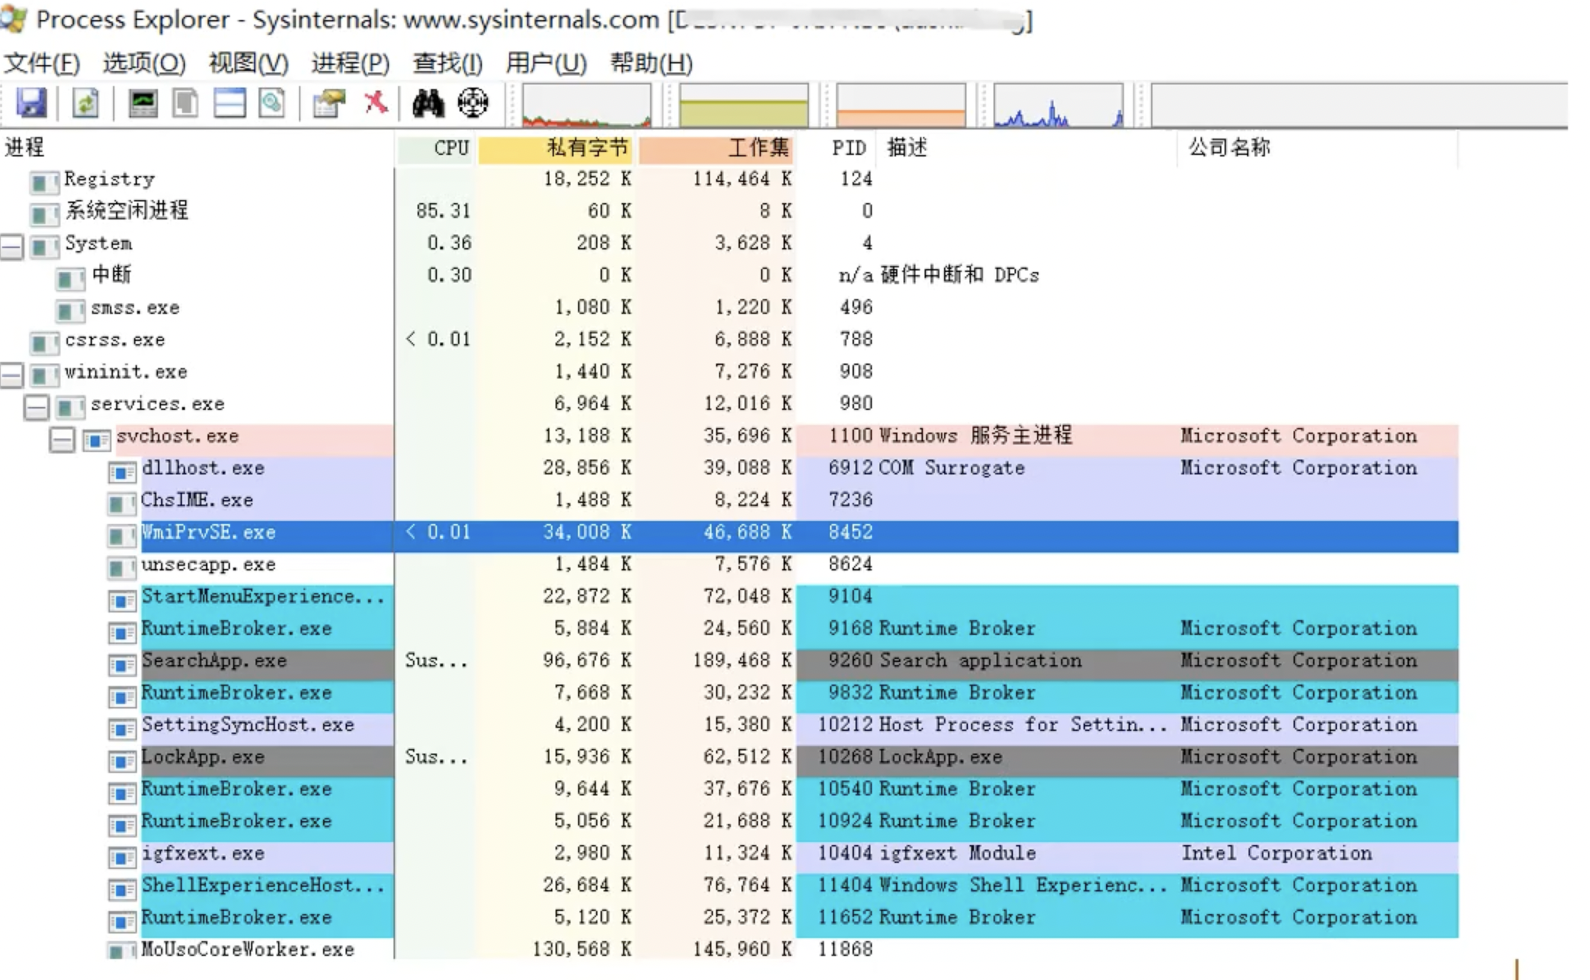Click the company "Intel Corporation"

[x=1277, y=853]
